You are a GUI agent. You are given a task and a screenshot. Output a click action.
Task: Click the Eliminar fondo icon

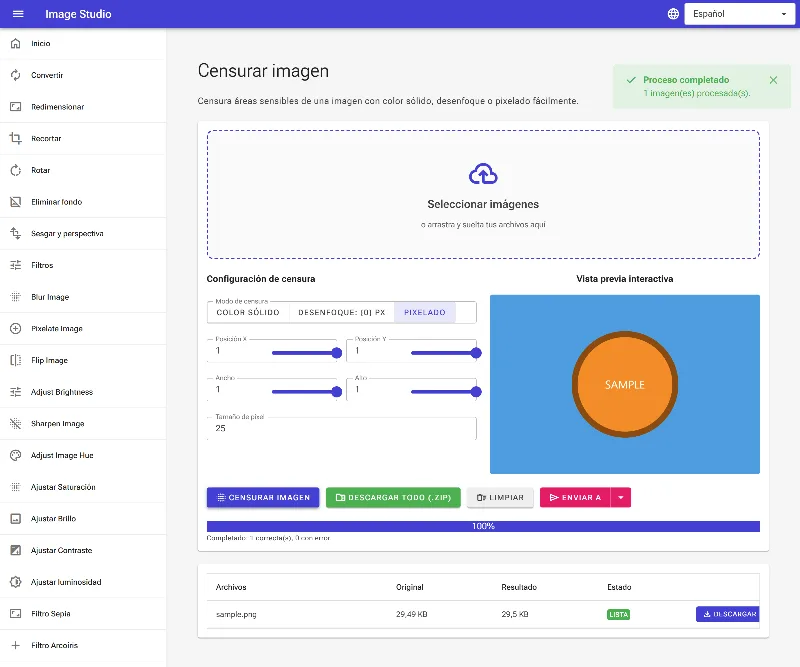coord(16,202)
